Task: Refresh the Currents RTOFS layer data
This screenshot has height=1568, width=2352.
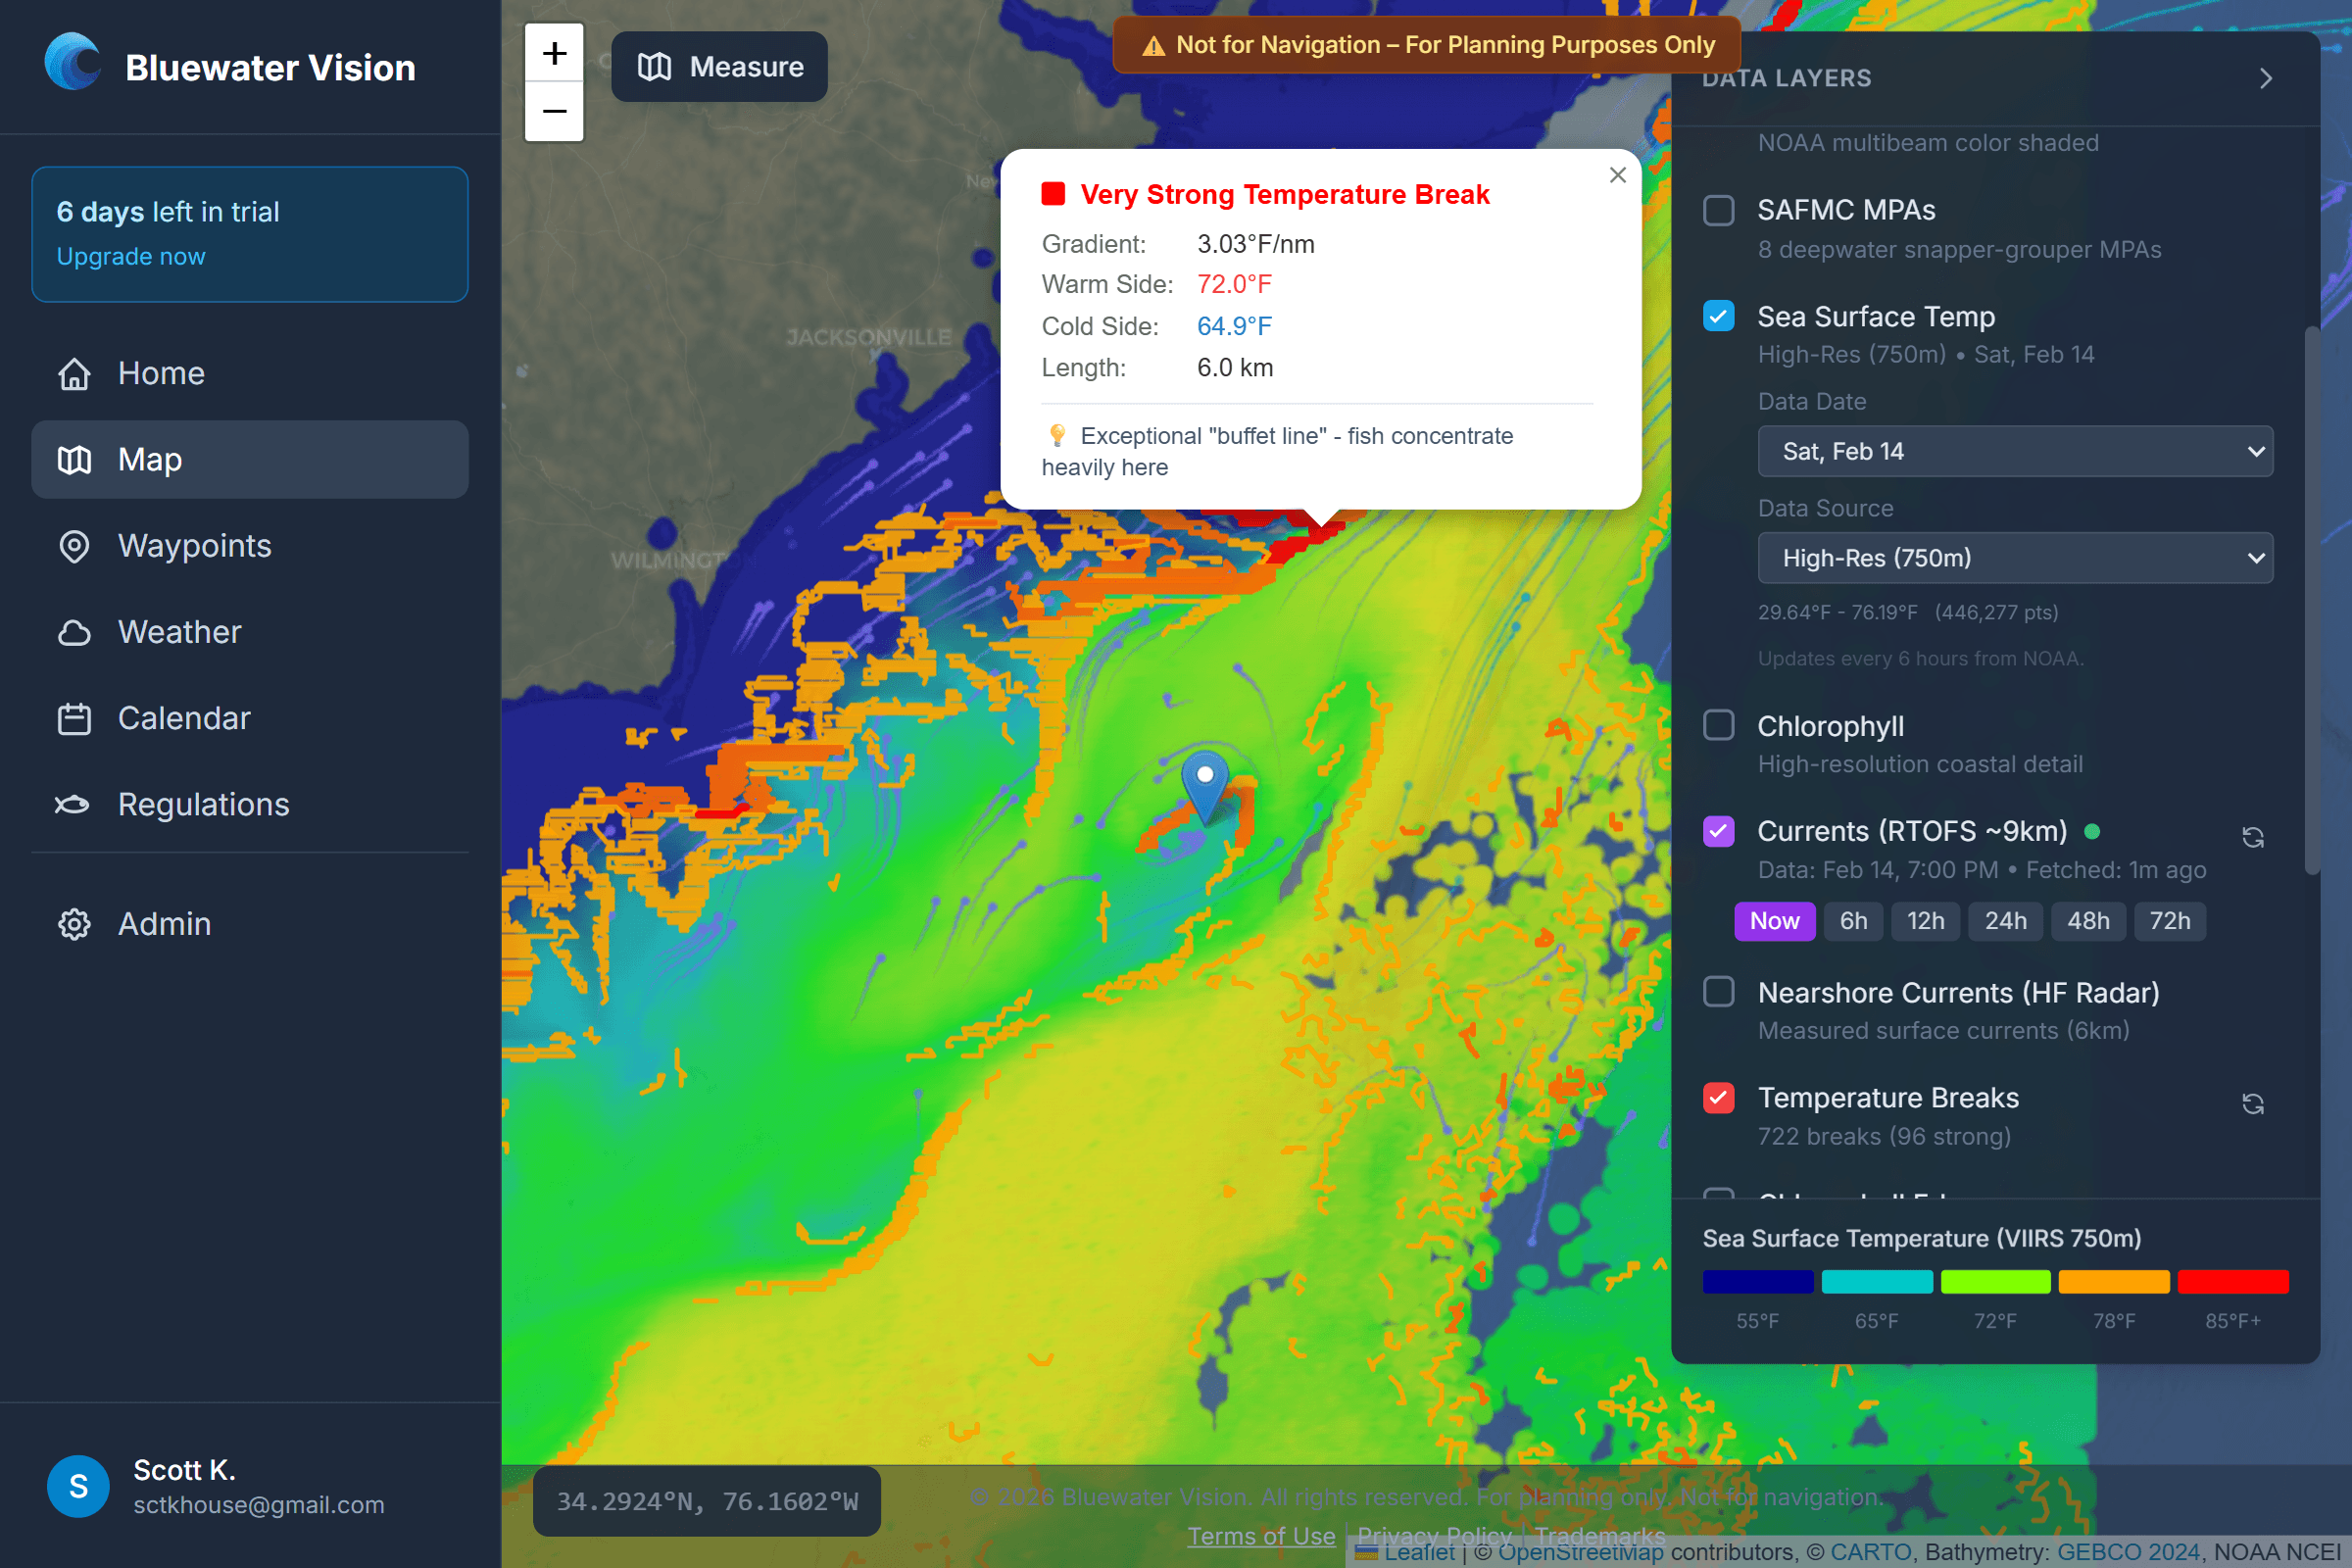Action: [2253, 836]
